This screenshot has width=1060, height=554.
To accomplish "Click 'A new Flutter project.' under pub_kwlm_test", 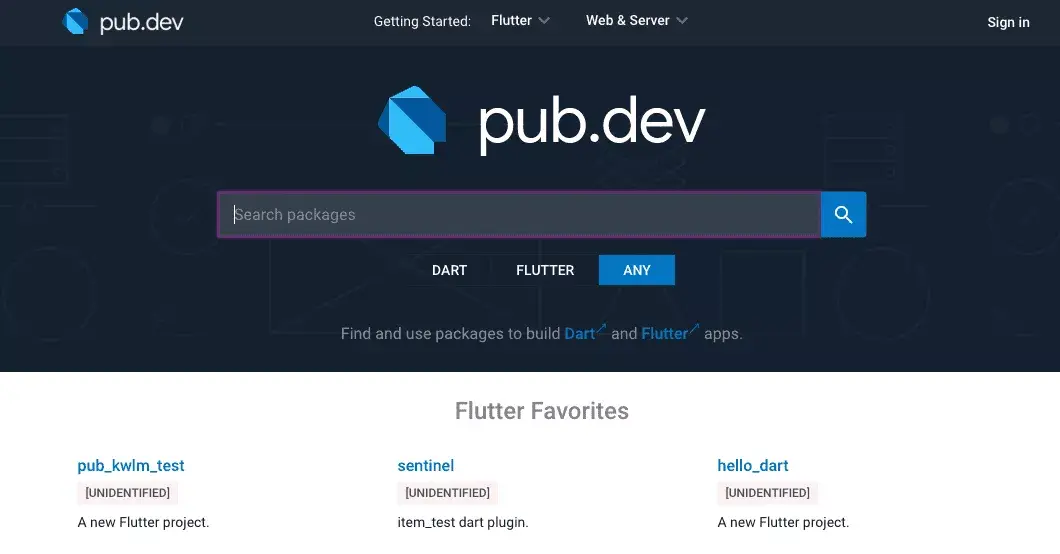I will 143,522.
